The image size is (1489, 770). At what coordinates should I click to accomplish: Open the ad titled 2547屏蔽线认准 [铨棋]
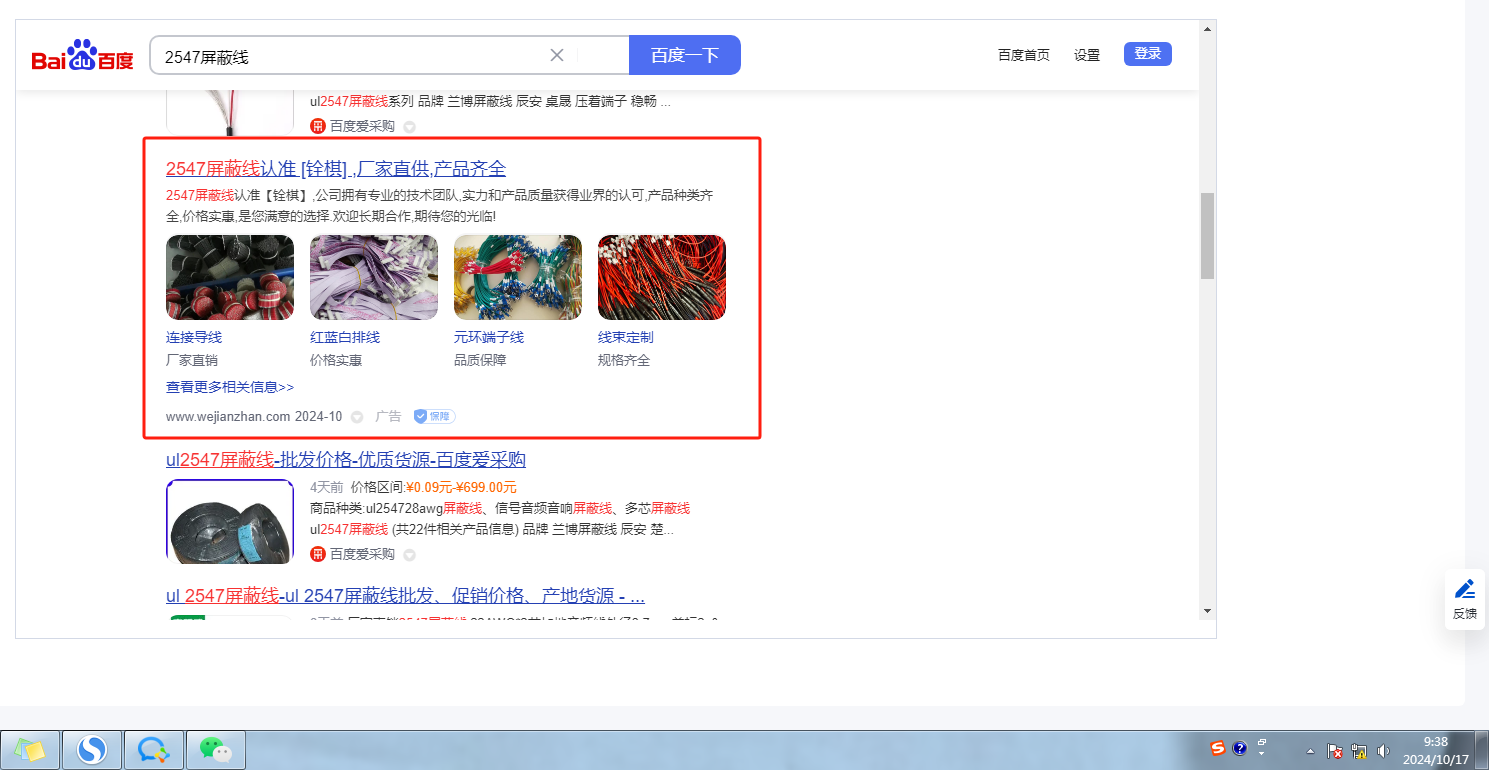click(x=336, y=168)
